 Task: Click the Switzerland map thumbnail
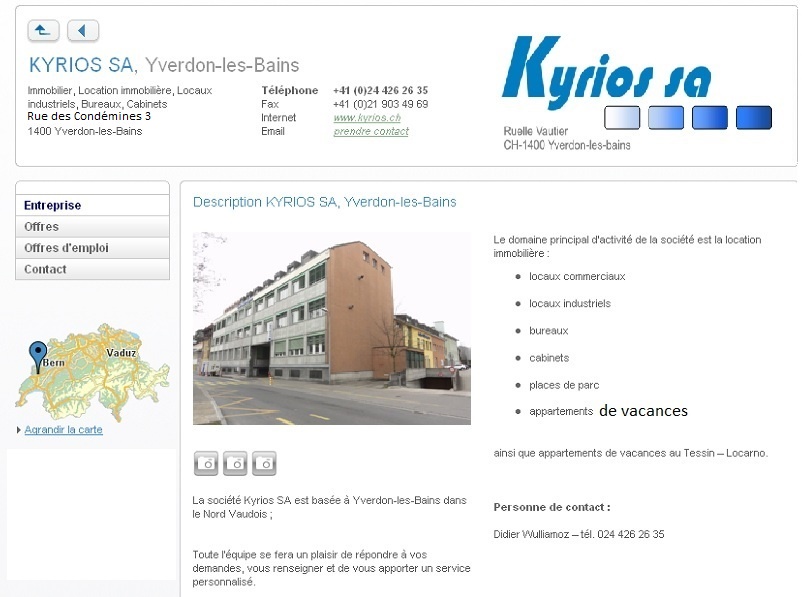tap(92, 372)
